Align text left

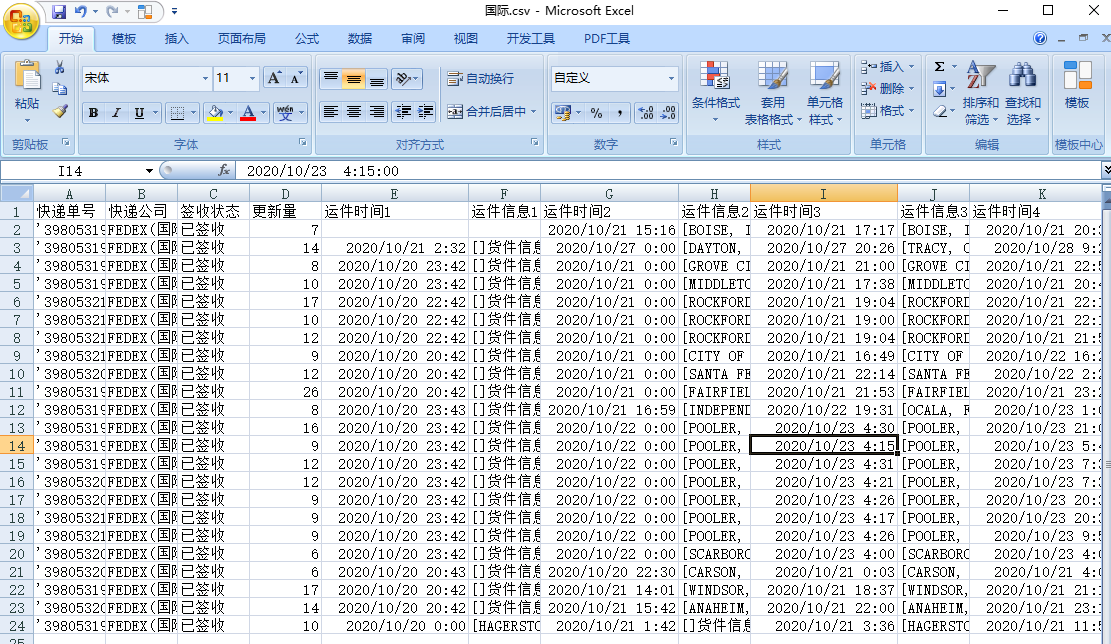[x=330, y=111]
